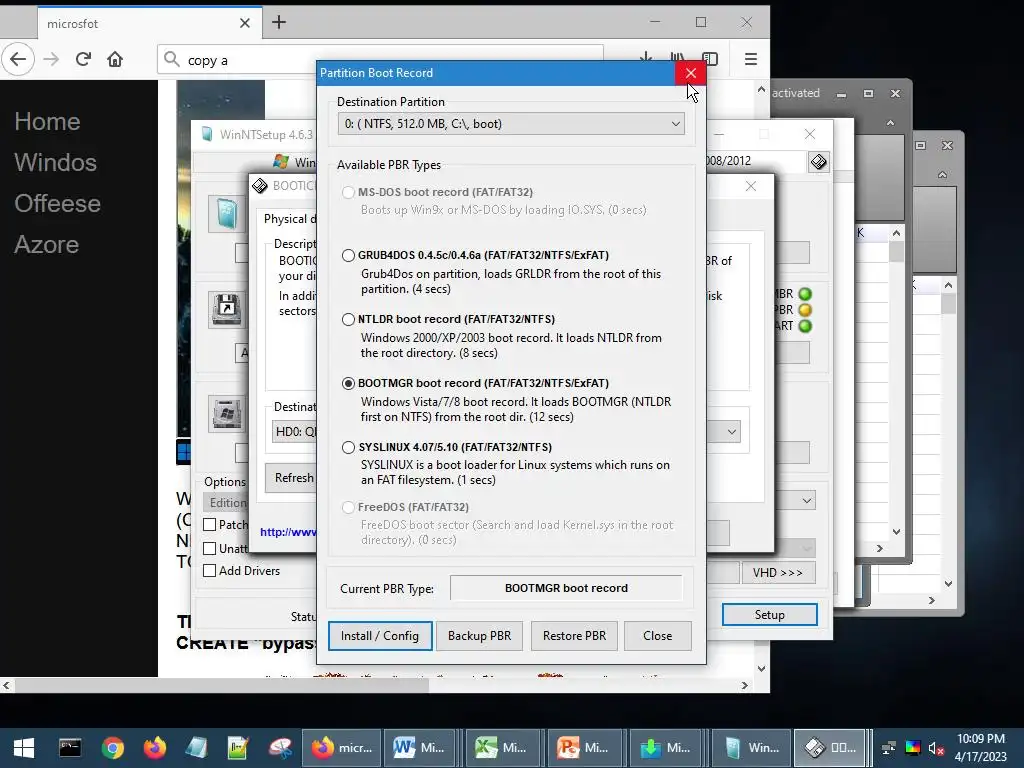This screenshot has width=1024, height=768.
Task: Click boot drive floppy icon in WinNTSetup
Action: point(227,308)
